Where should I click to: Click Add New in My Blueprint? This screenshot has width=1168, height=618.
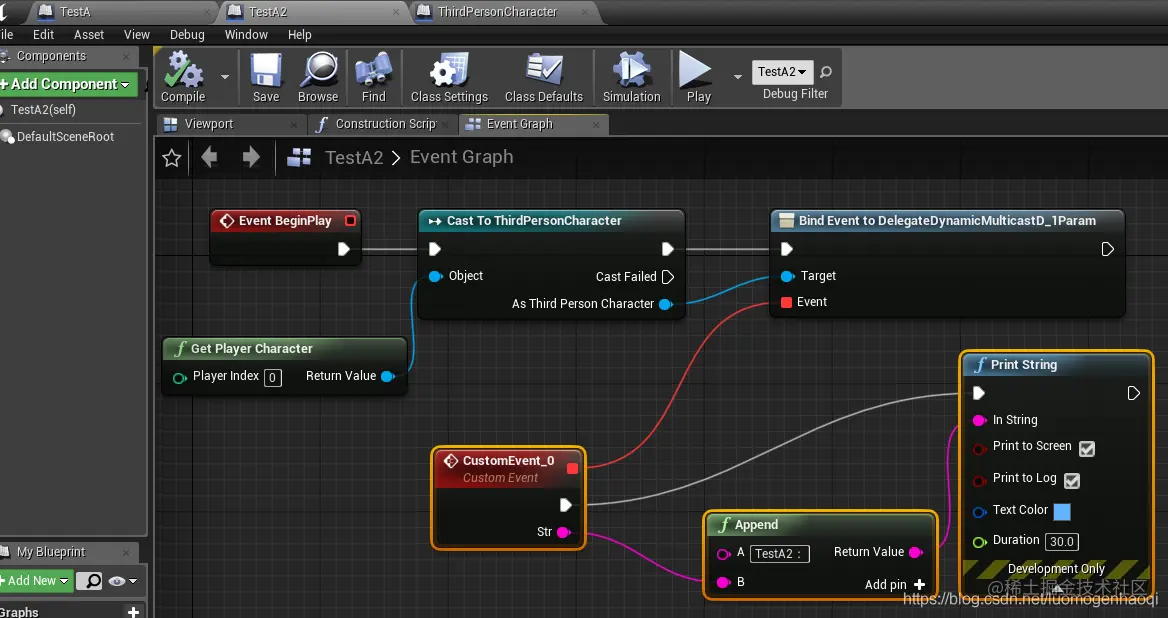pos(36,581)
